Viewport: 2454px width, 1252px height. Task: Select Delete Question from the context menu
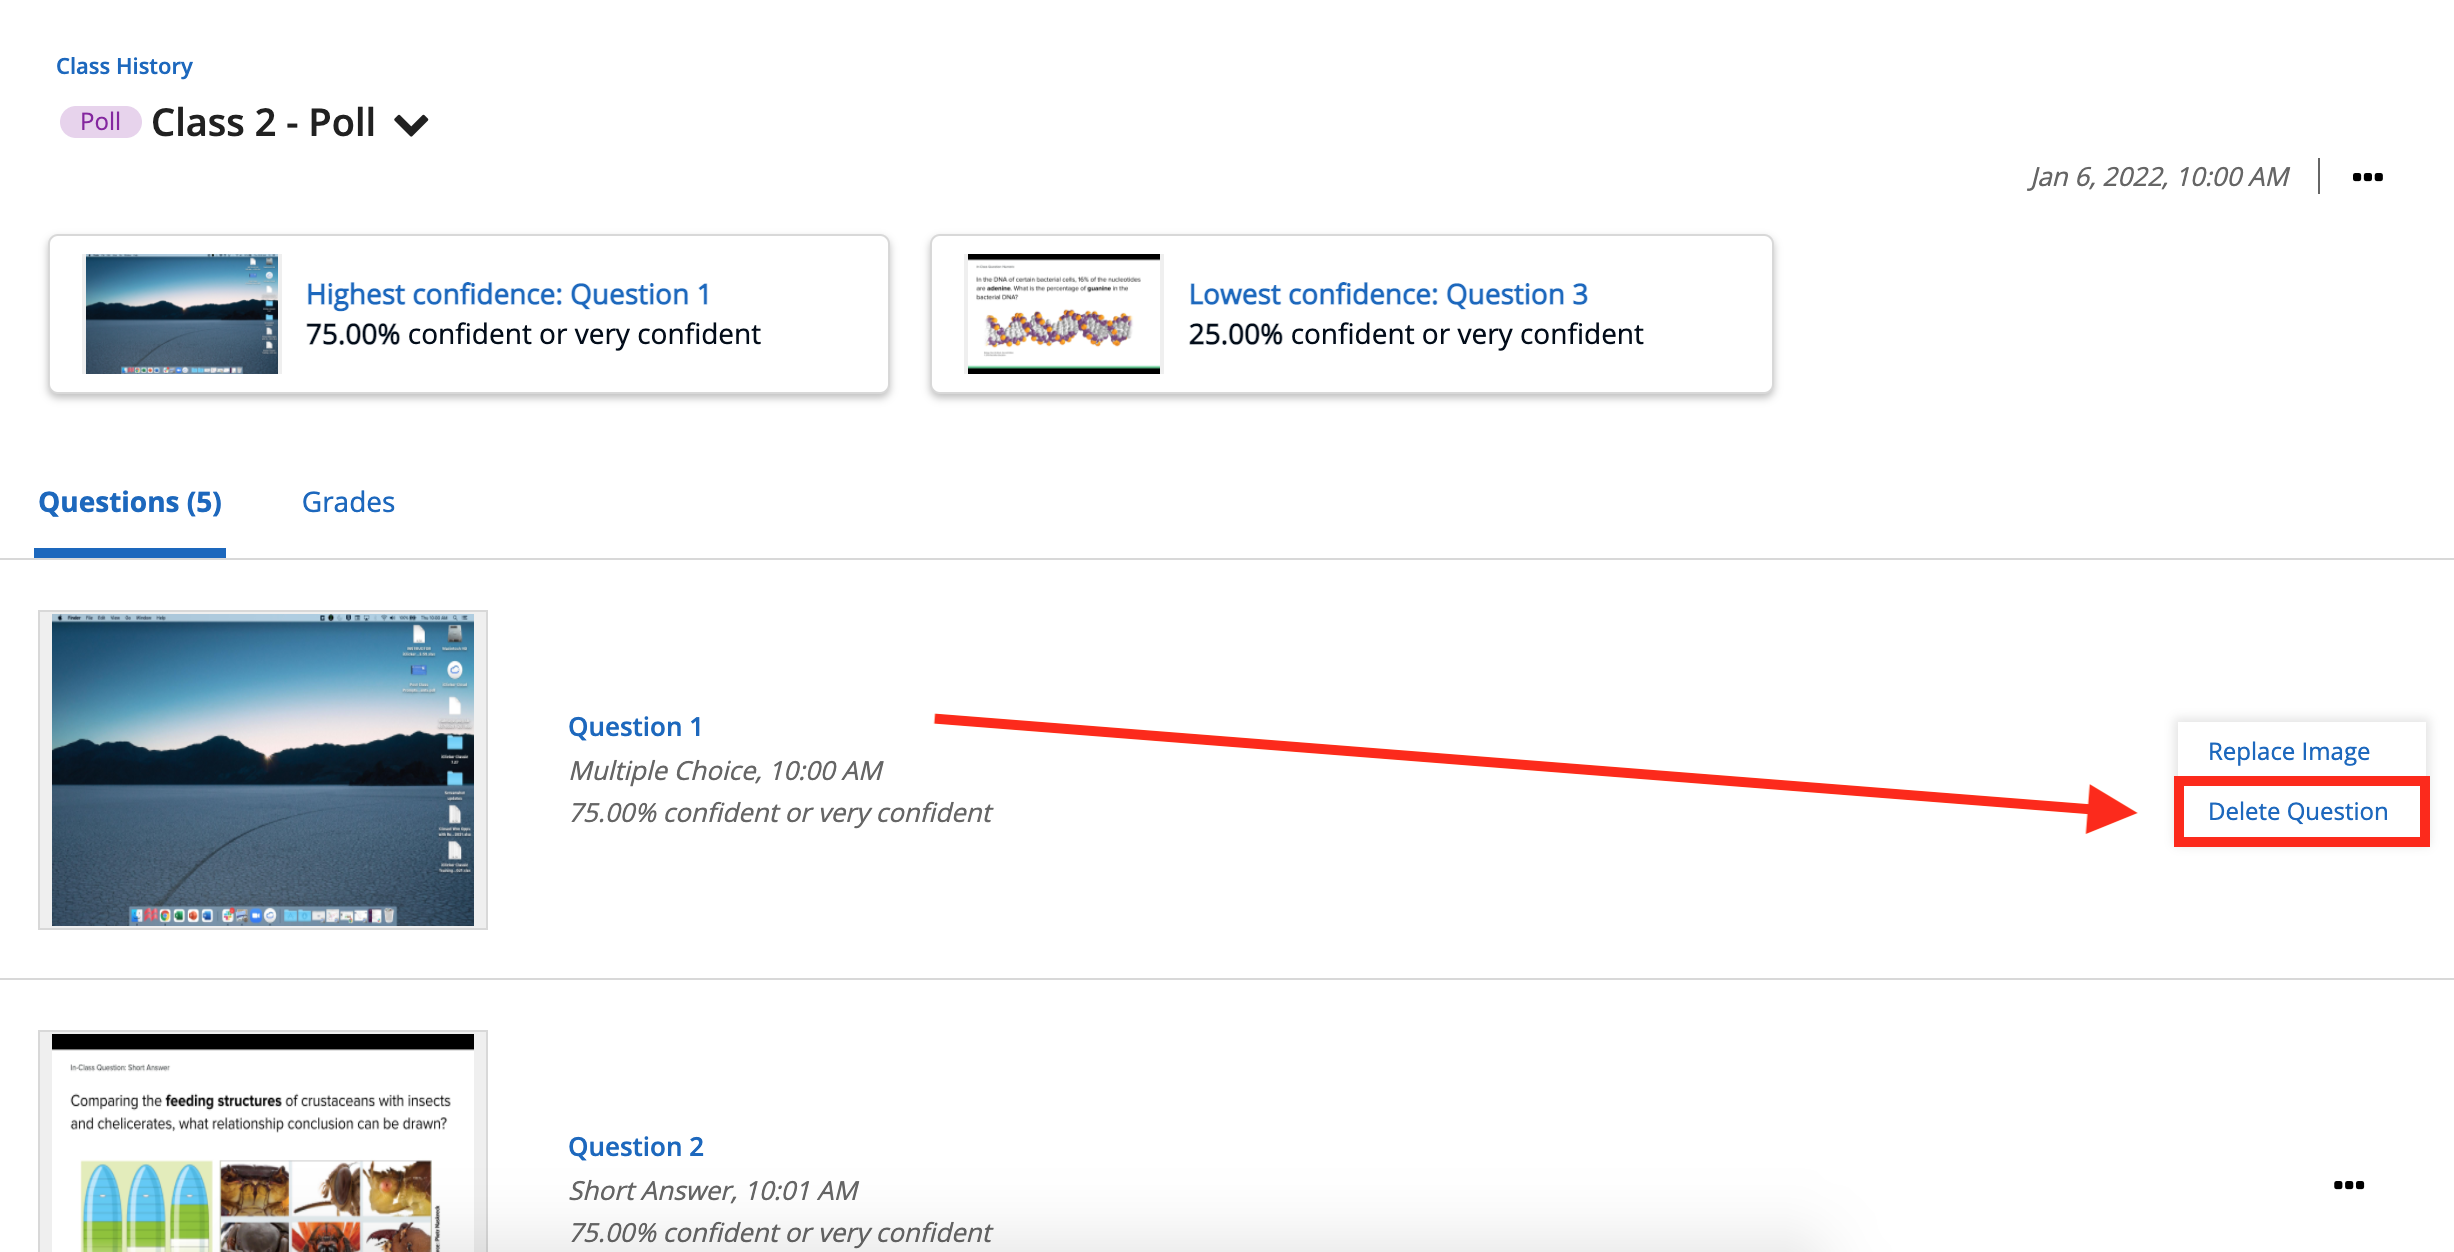click(x=2297, y=811)
